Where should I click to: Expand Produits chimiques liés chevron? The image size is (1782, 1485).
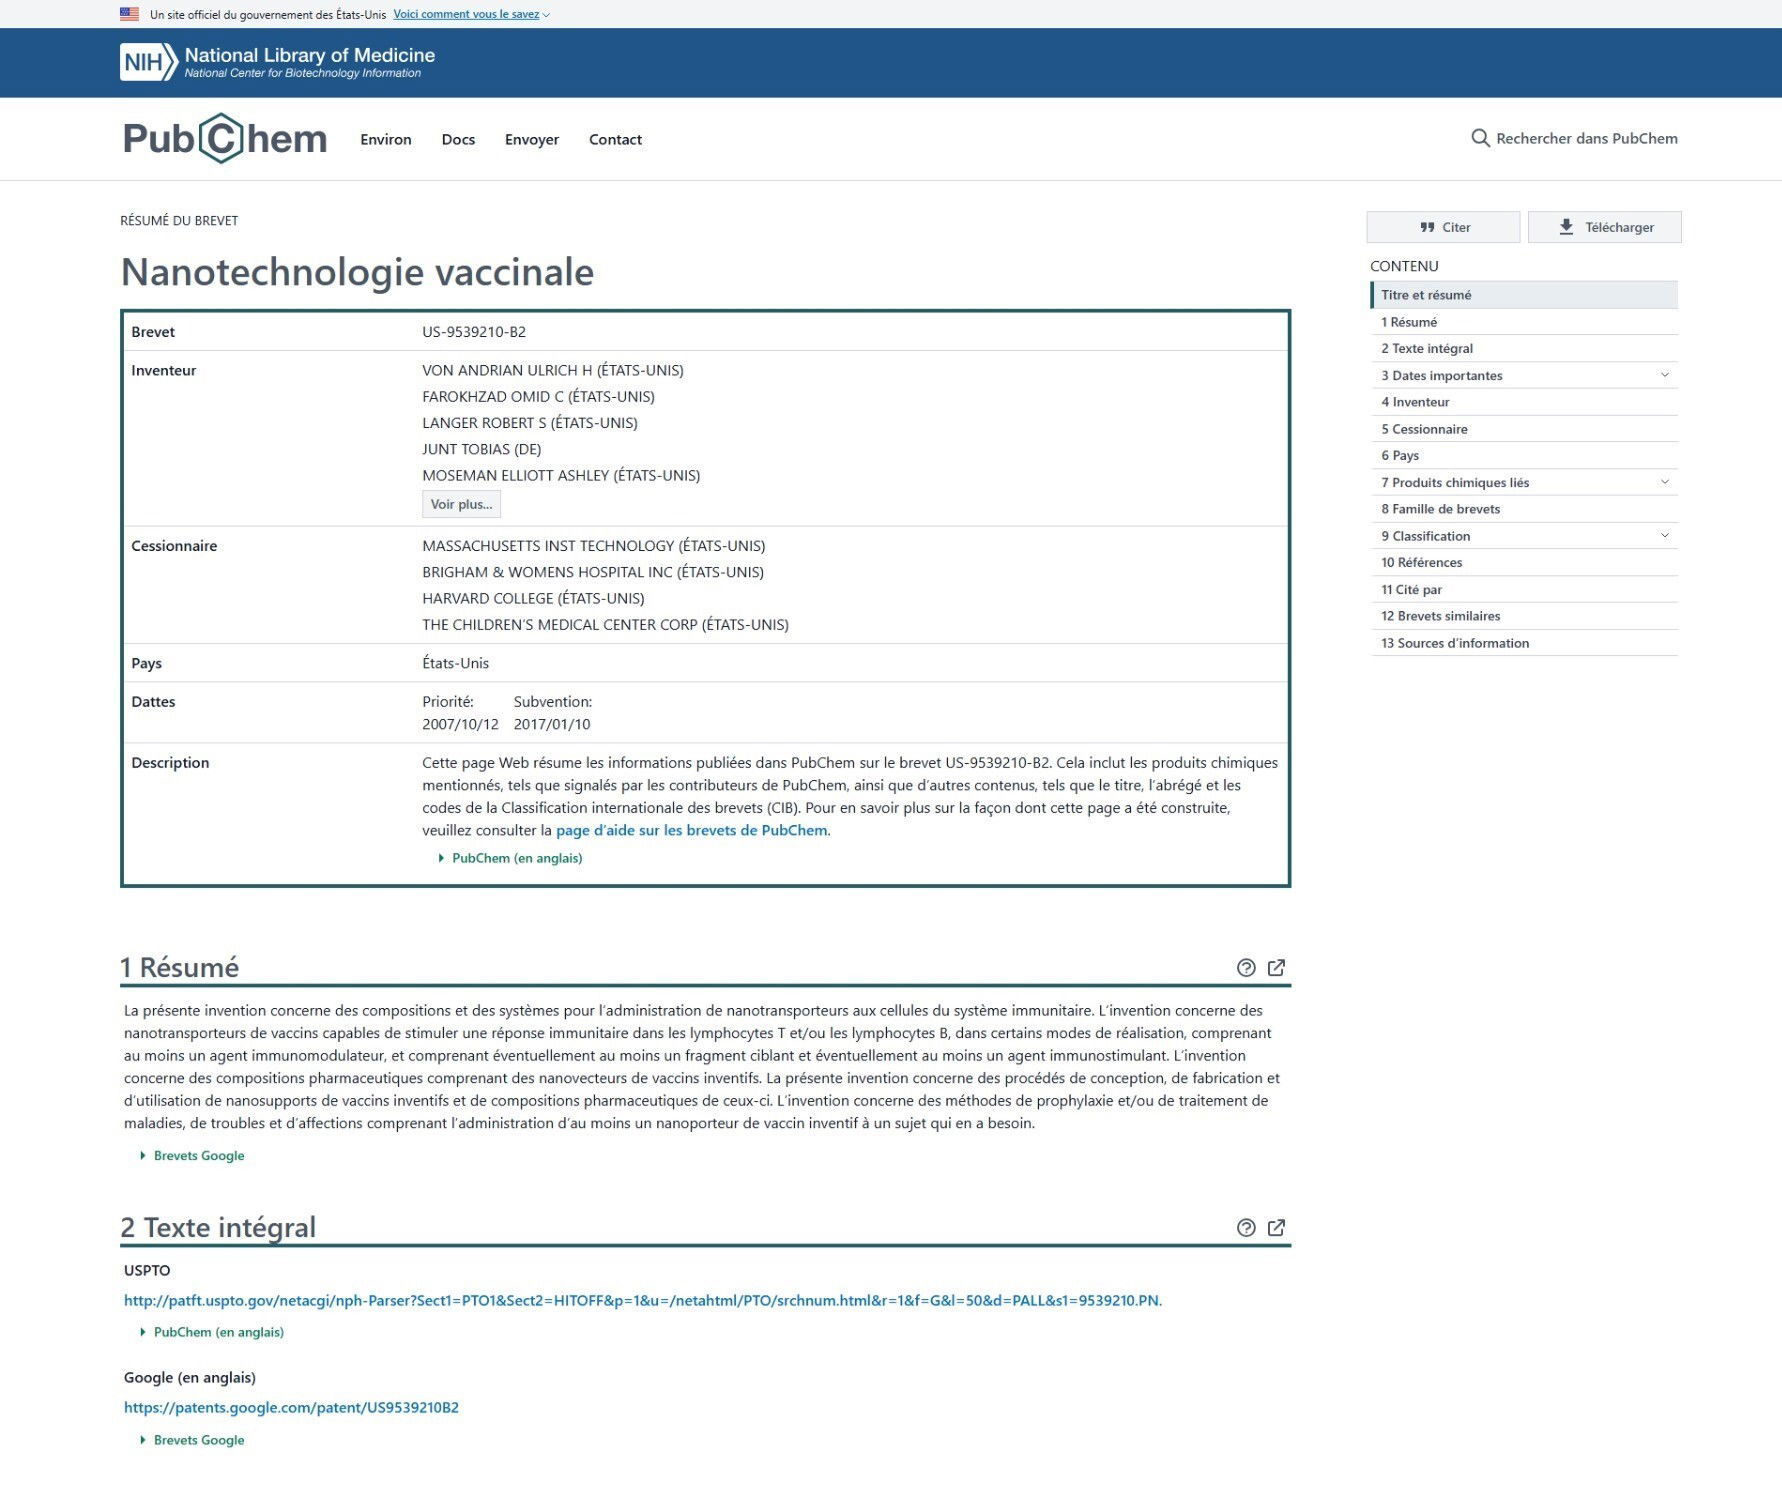(x=1665, y=482)
